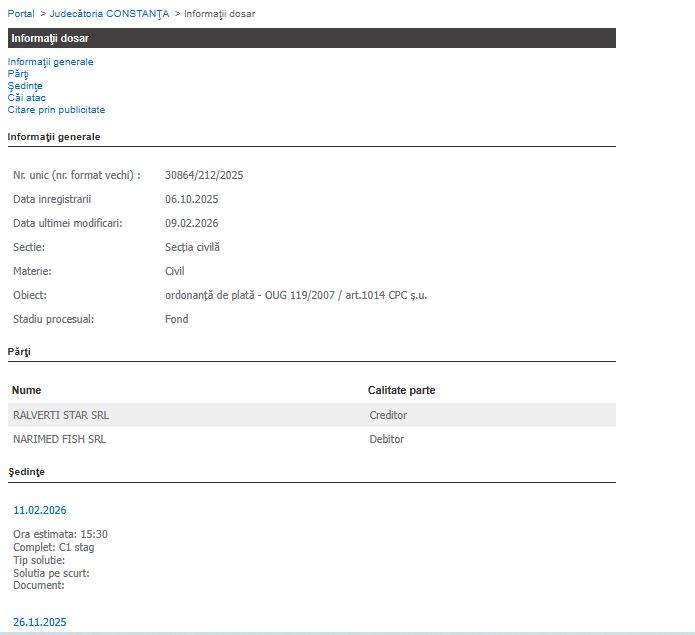Click the Calitate parte column header

pos(401,390)
